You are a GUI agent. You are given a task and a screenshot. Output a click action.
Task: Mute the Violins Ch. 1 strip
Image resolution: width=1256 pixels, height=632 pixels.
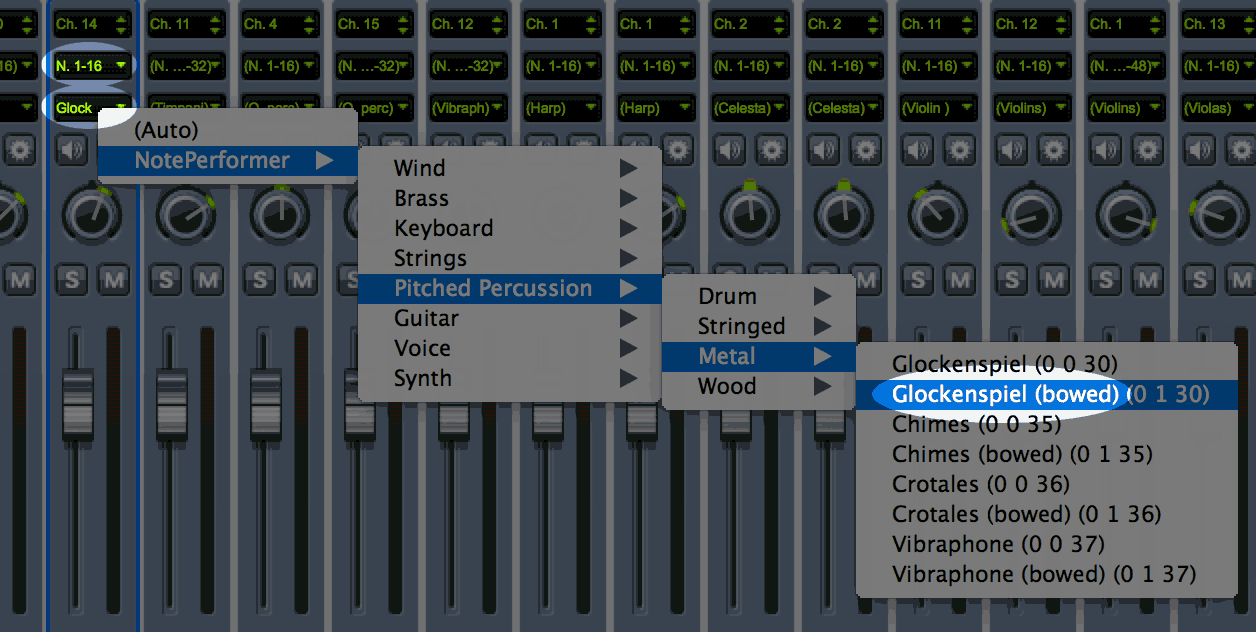coord(1149,279)
